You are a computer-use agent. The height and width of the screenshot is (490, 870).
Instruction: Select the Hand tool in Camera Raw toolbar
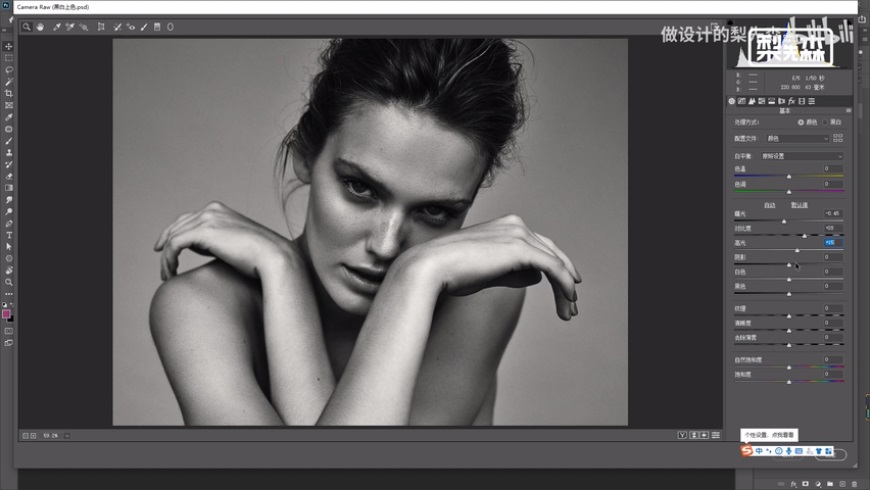pyautogui.click(x=40, y=27)
